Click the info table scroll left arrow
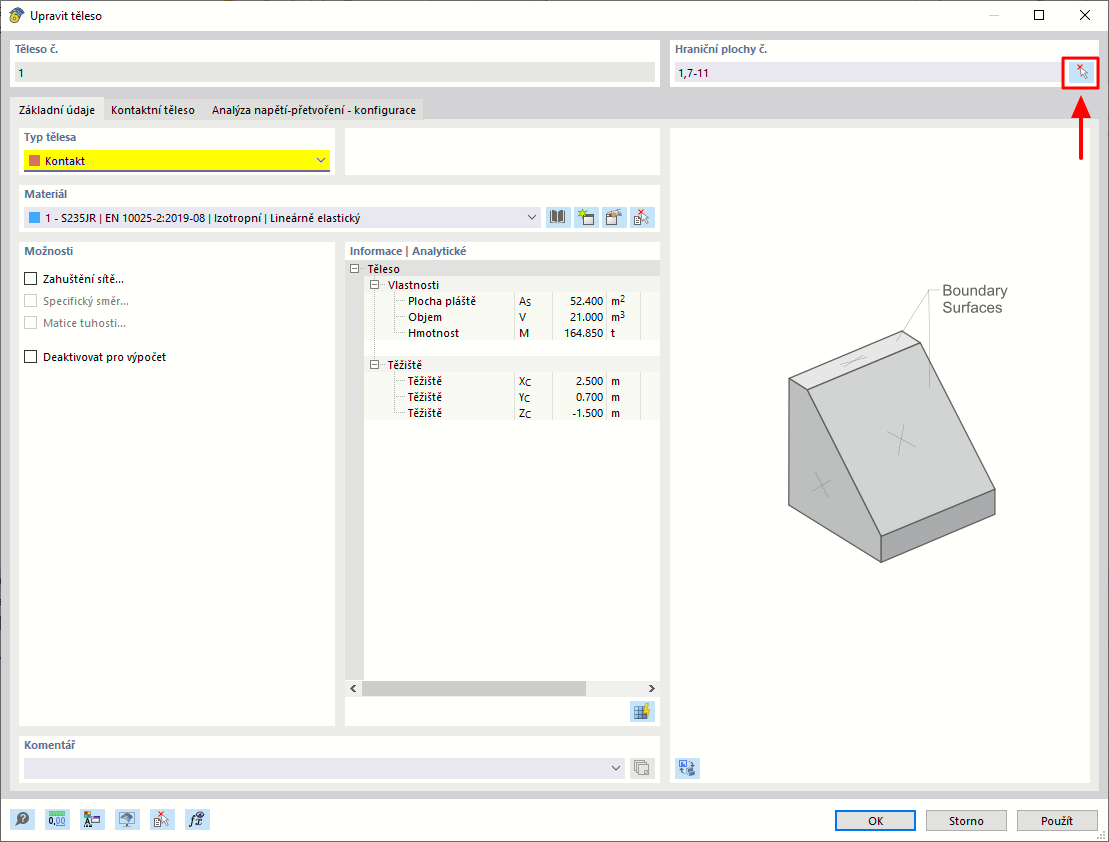Screen dimensions: 1109x842 point(354,688)
